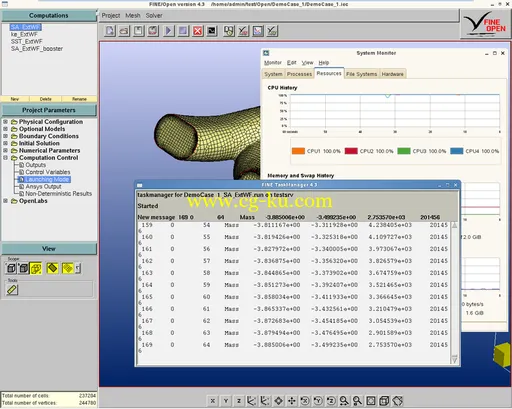
Task: Open the black Monitor convergence icon
Action: 212,31
